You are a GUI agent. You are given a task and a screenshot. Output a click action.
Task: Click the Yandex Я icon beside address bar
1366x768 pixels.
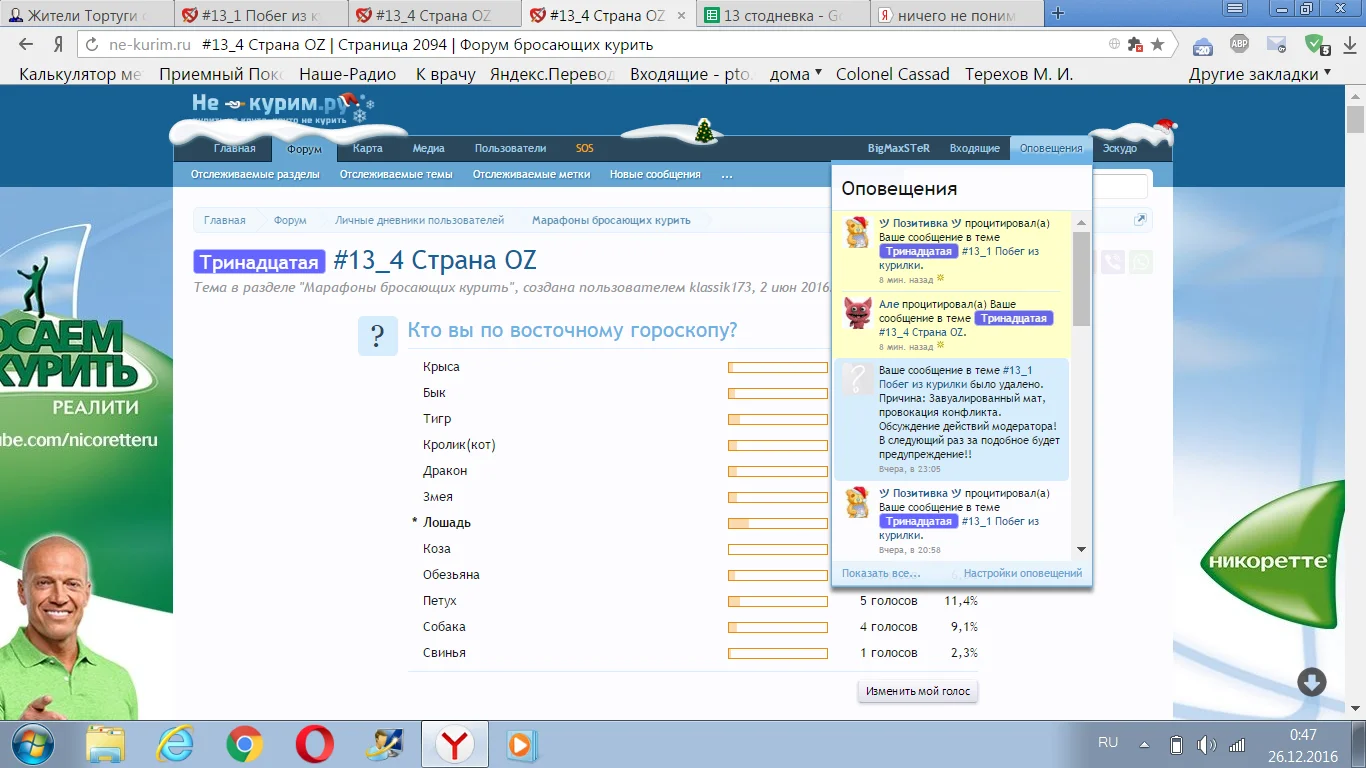(58, 45)
